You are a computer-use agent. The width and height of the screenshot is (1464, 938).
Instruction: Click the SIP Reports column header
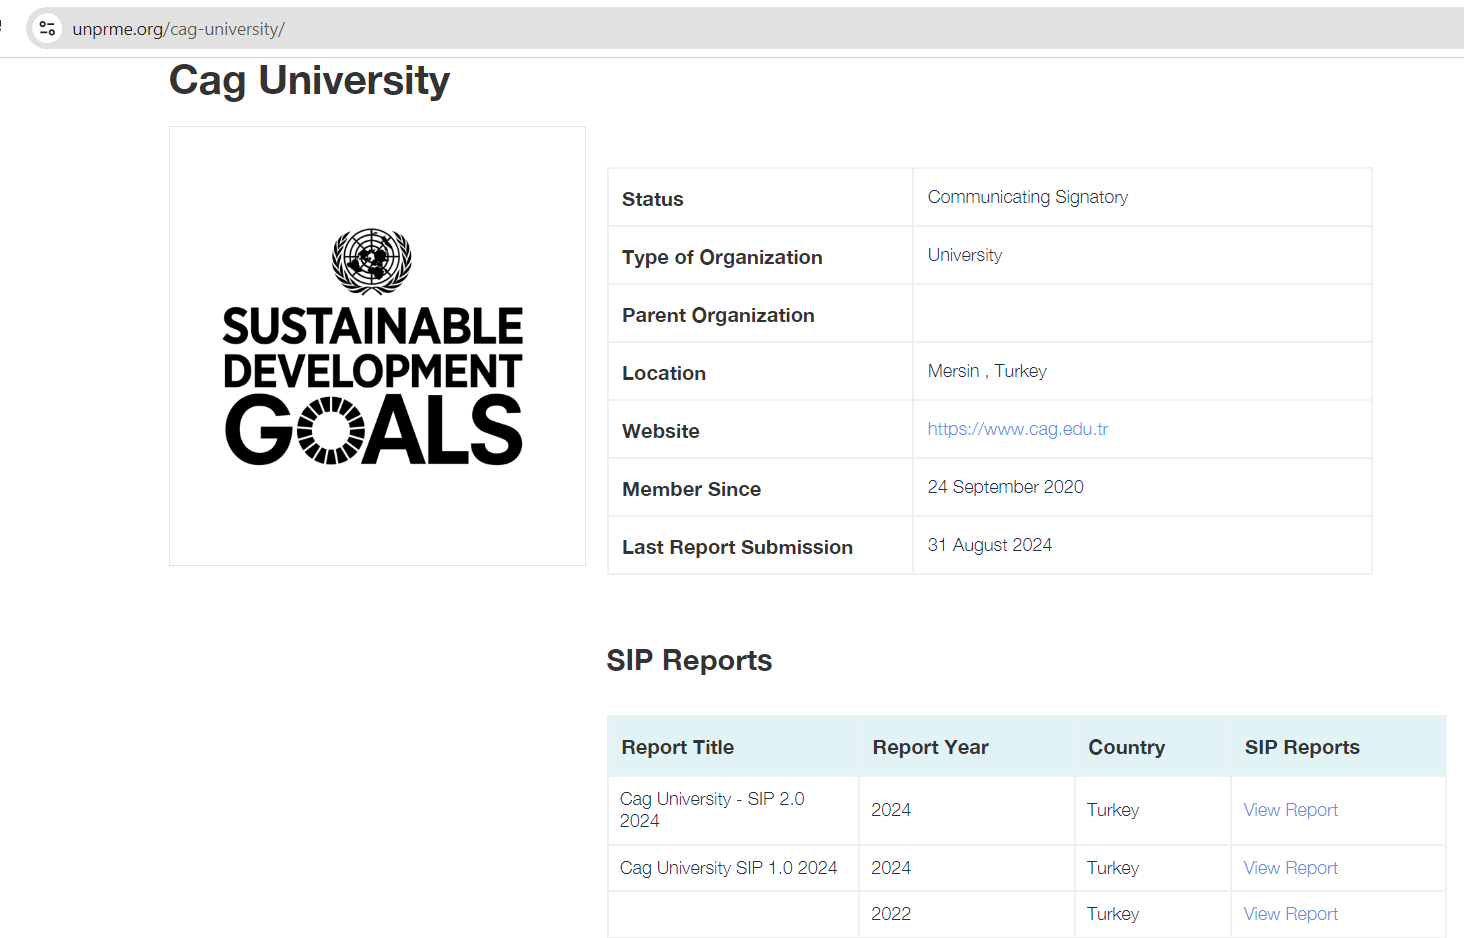(x=1302, y=747)
